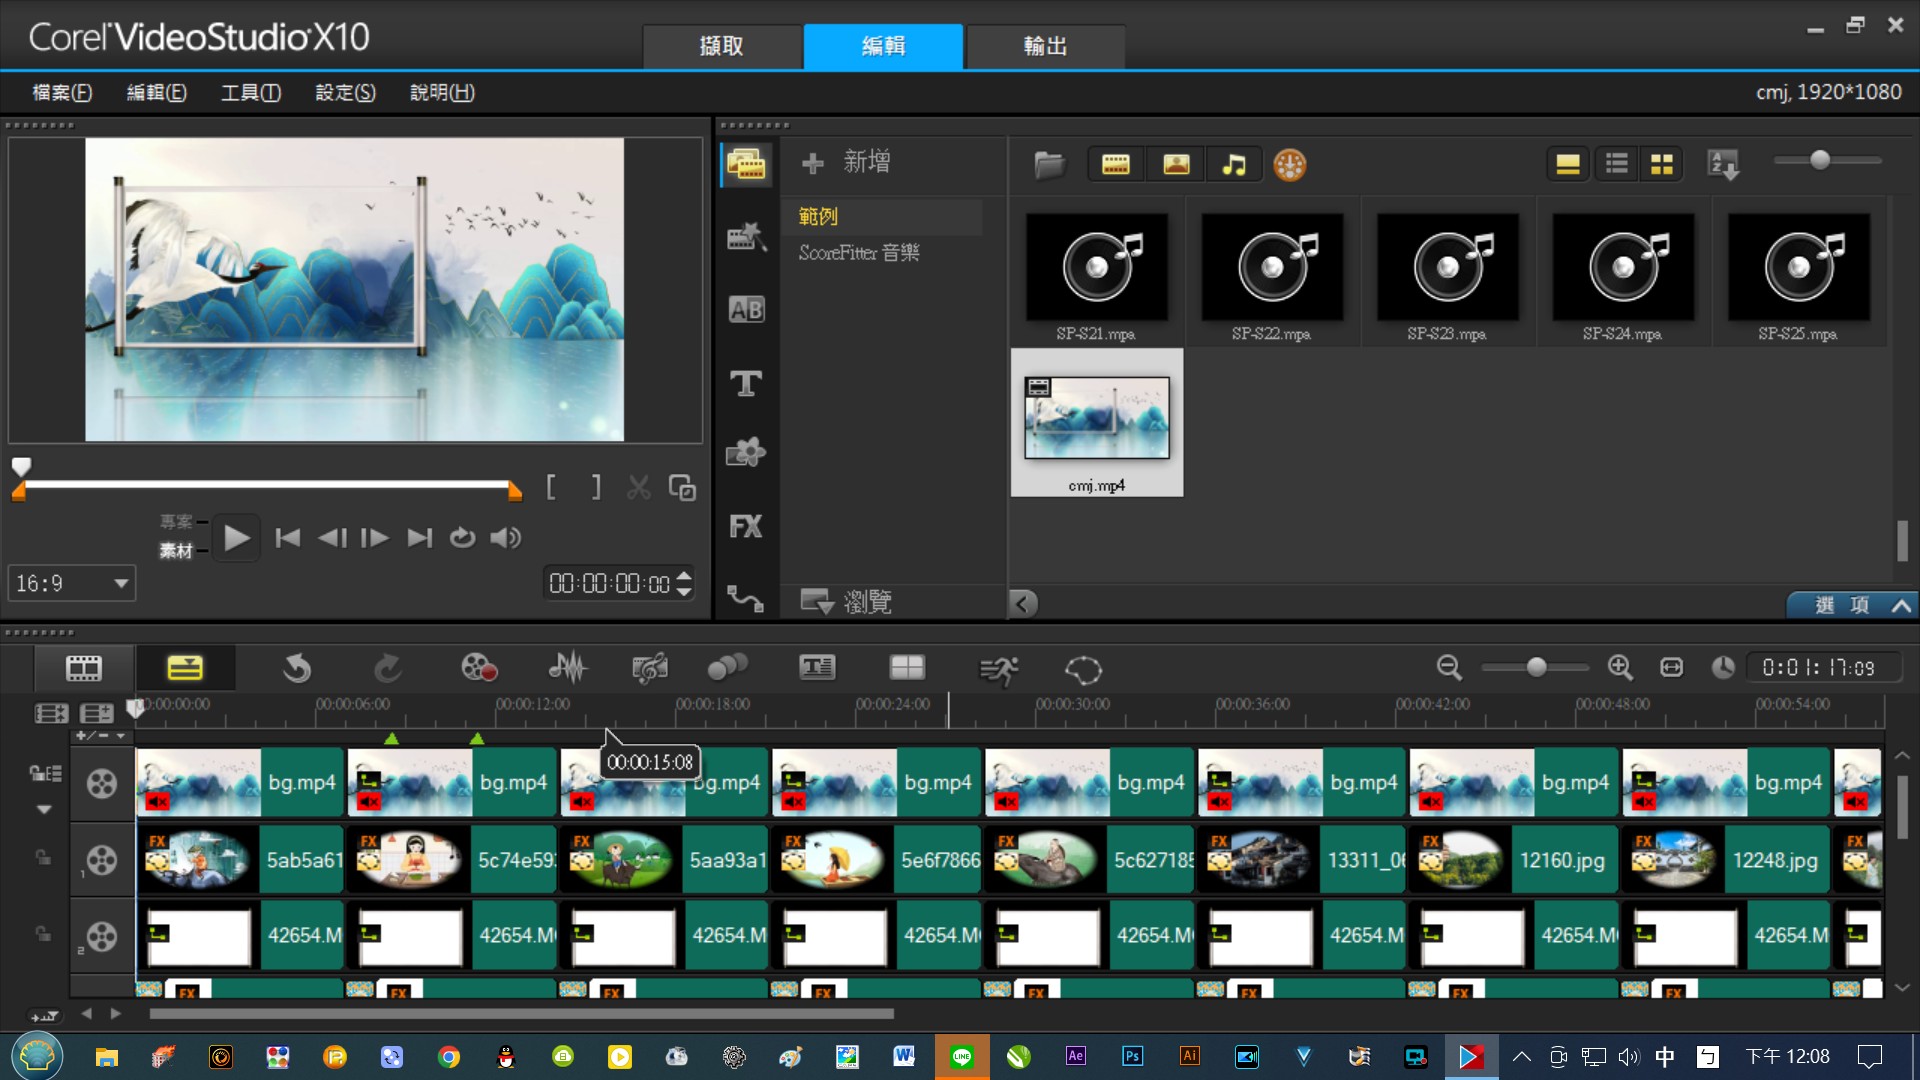Open the FX Filter library
The image size is (1920, 1080).
point(746,527)
